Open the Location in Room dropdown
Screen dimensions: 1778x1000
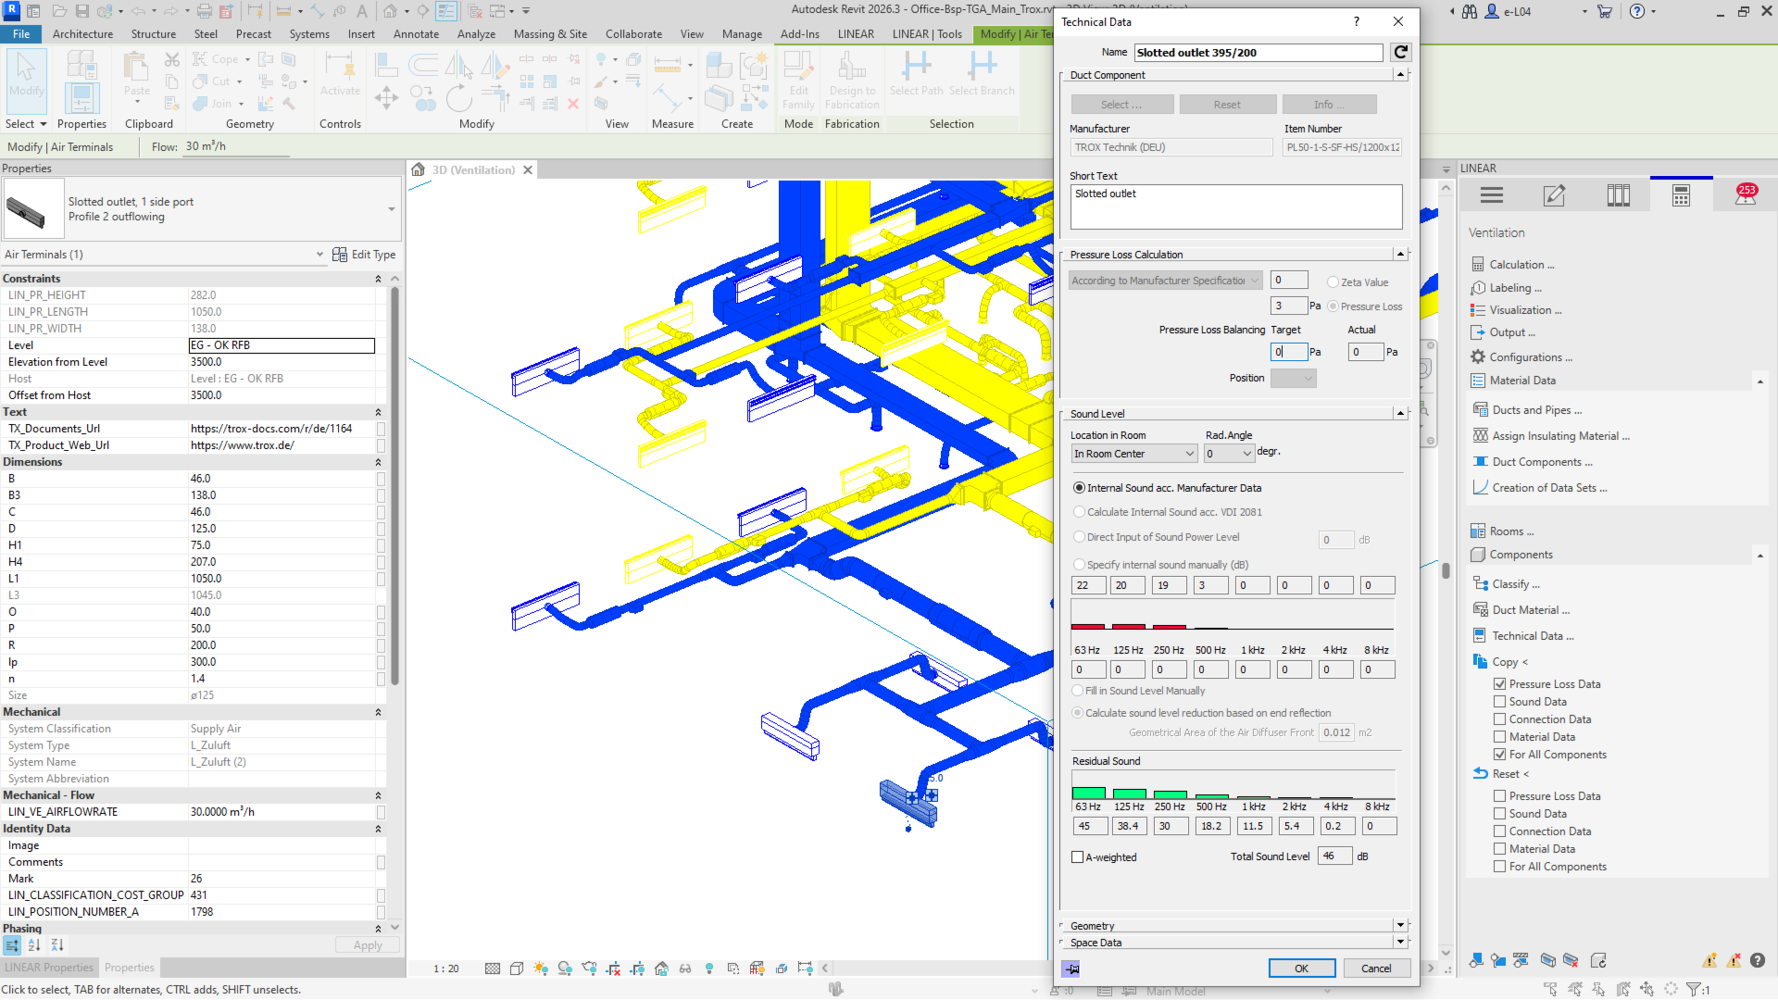[1133, 454]
